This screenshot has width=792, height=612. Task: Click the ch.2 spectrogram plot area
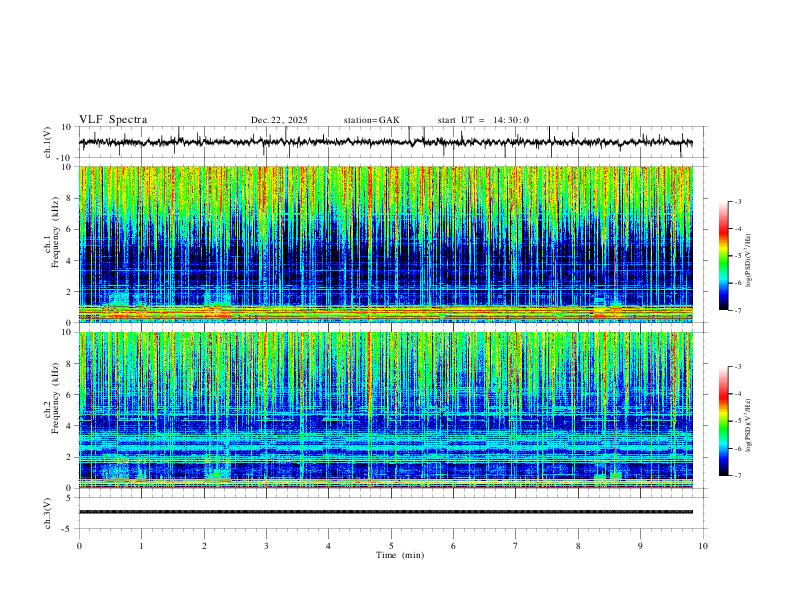tap(386, 410)
